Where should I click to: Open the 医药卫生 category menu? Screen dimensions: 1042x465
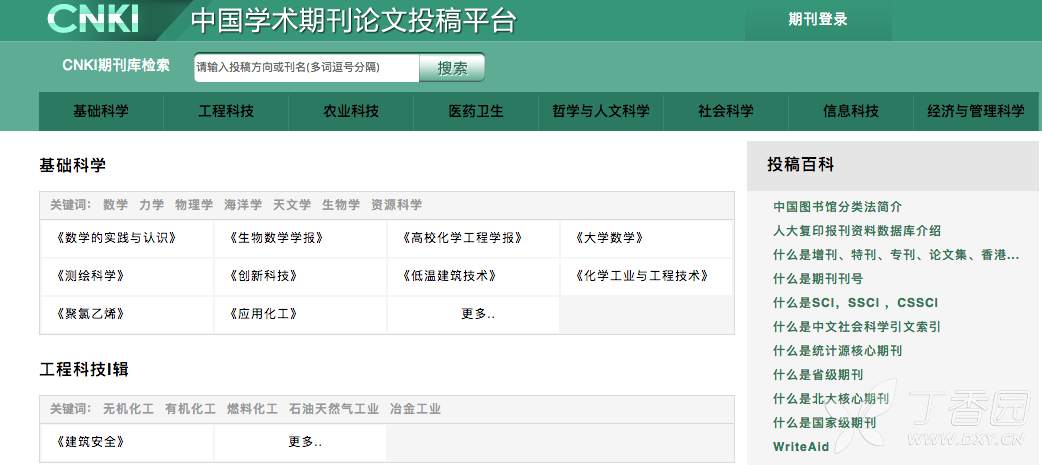pyautogui.click(x=476, y=112)
